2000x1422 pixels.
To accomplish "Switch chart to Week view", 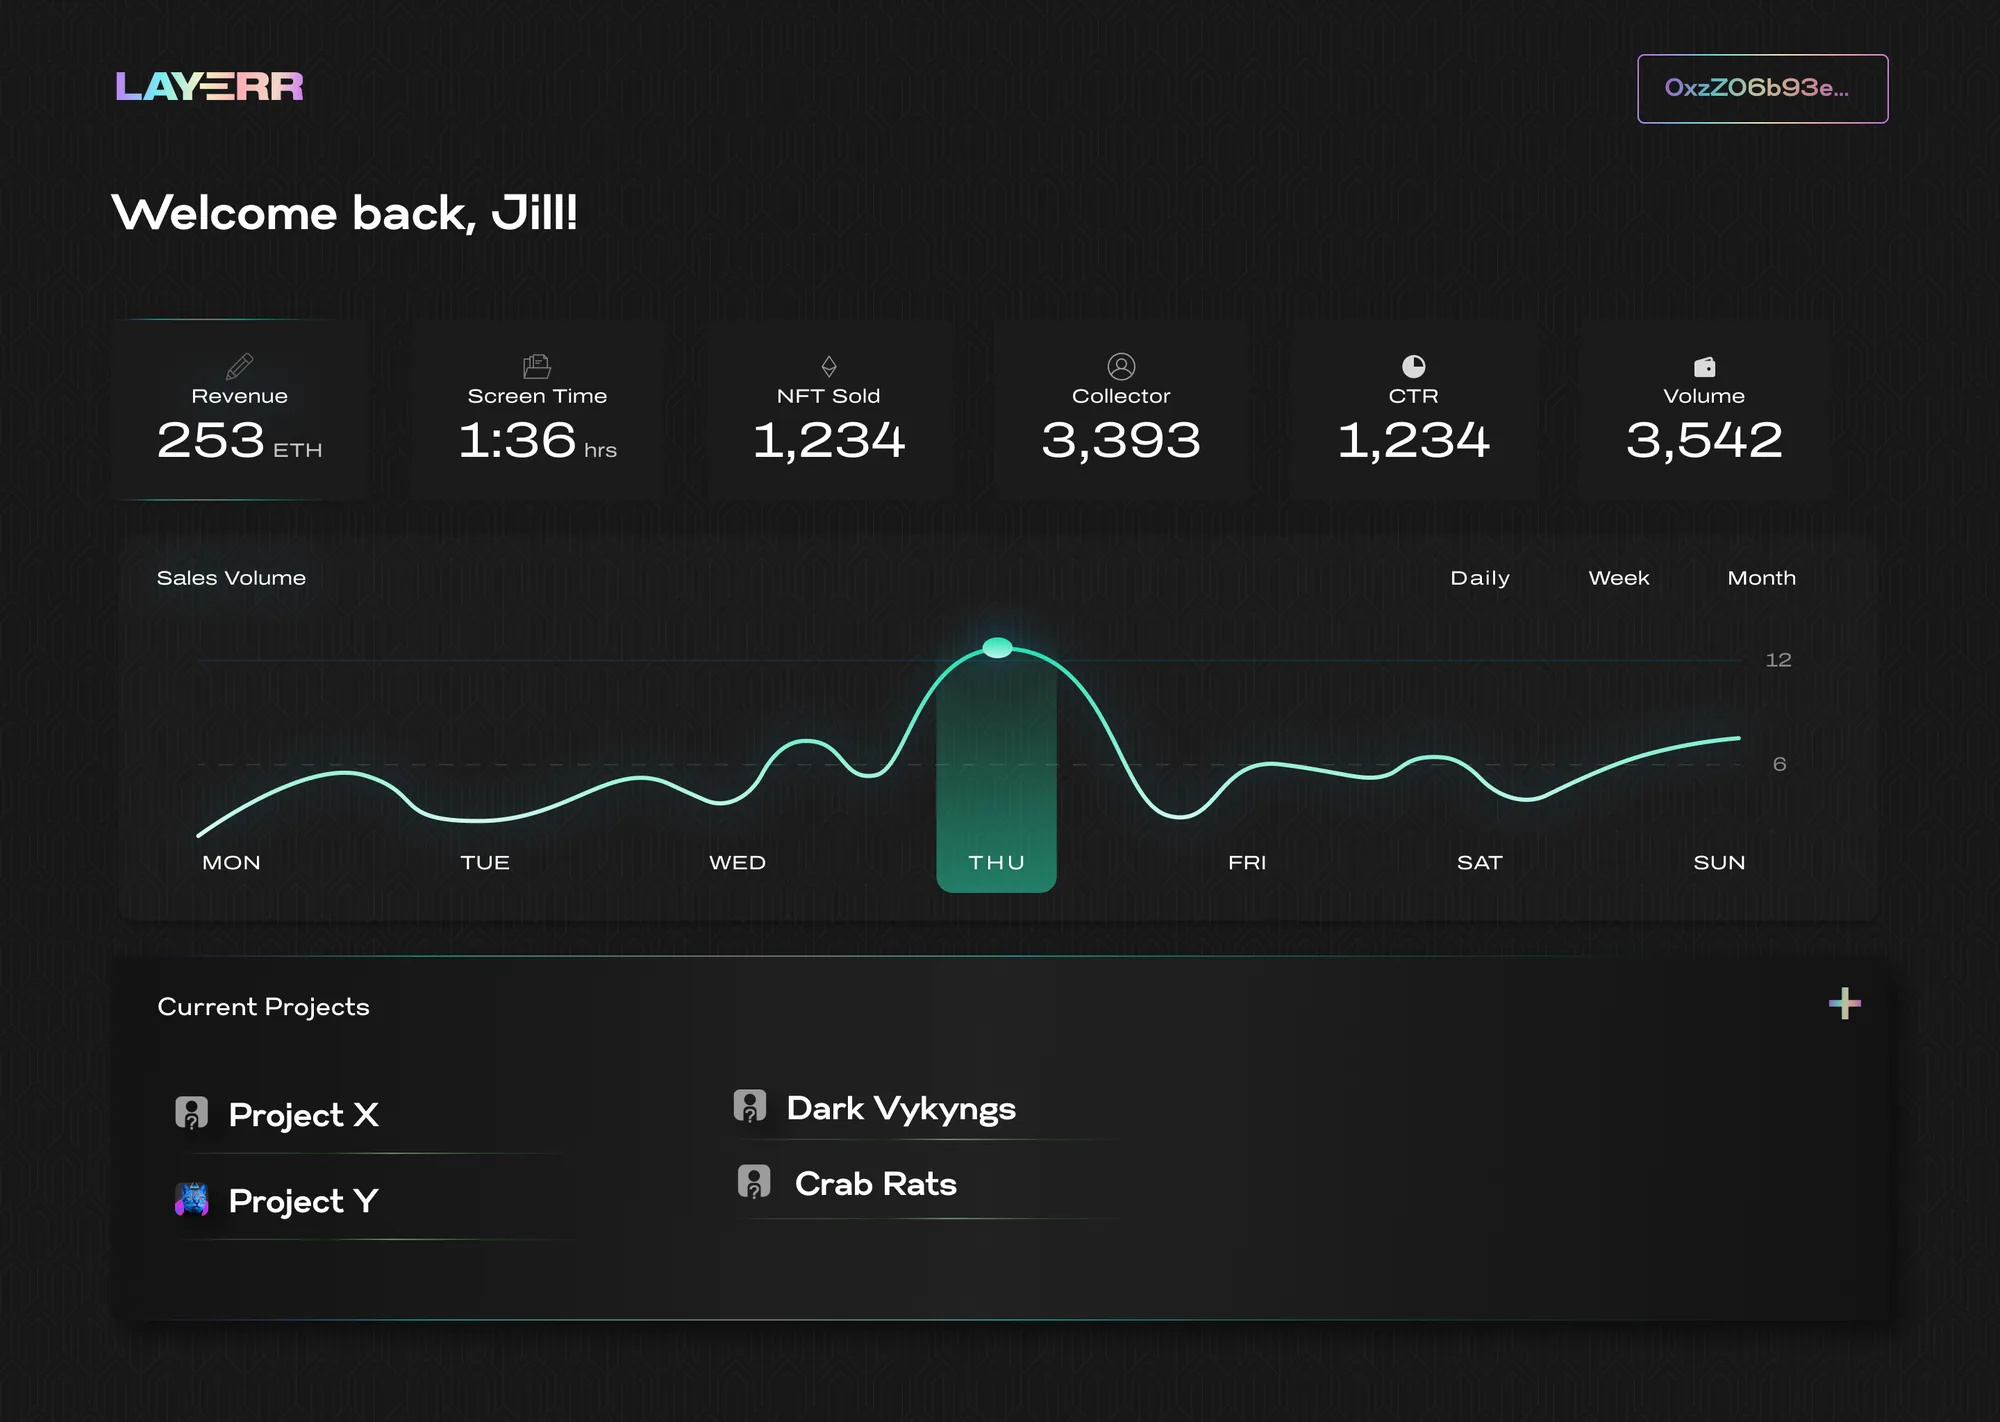I will 1619,578.
